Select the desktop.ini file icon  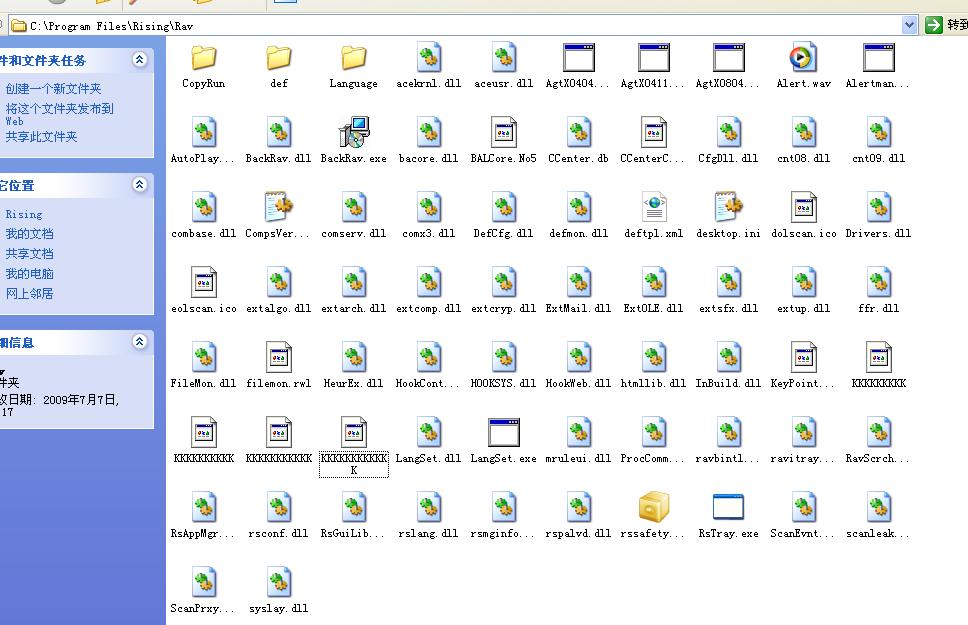tap(728, 207)
